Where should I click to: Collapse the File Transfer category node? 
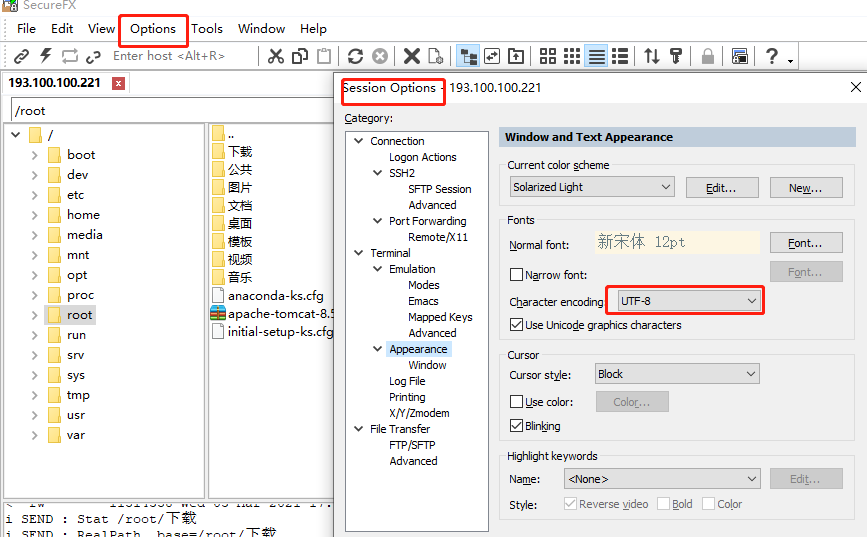(x=359, y=429)
